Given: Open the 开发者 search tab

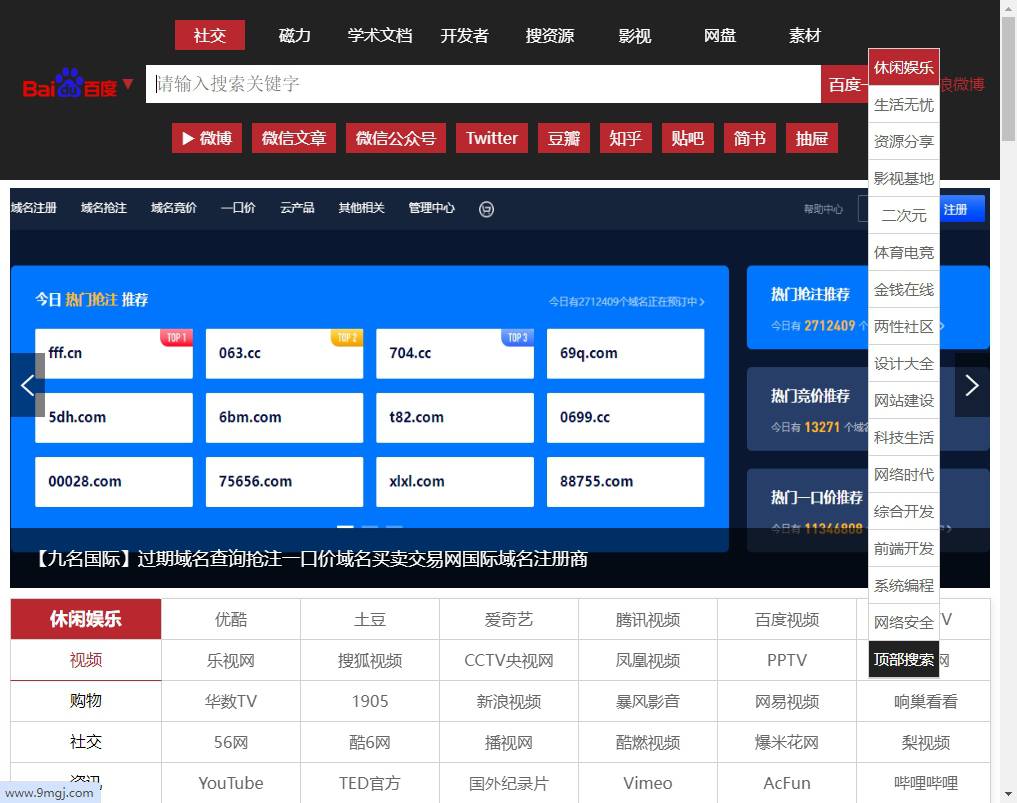Looking at the screenshot, I should 464,35.
